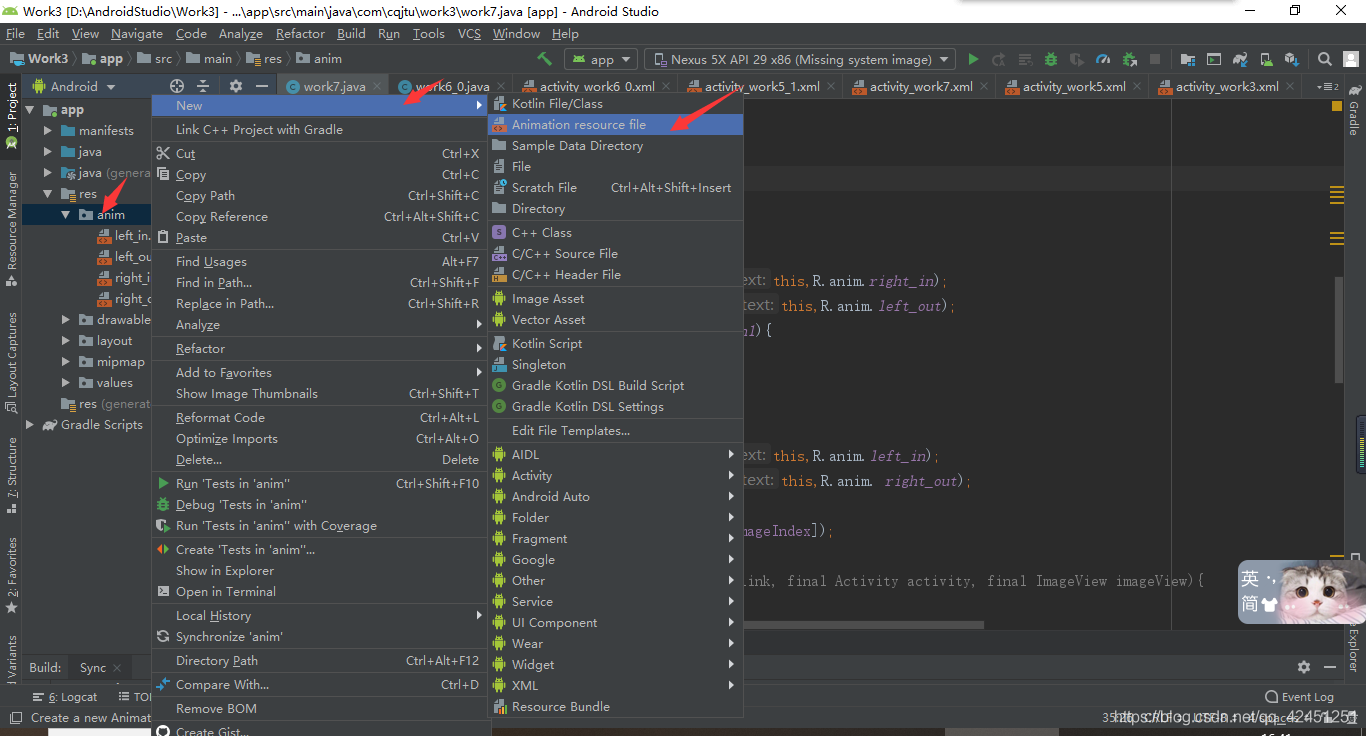1366x736 pixels.
Task: Close the Sync tab in Build panel
Action: pos(117,667)
